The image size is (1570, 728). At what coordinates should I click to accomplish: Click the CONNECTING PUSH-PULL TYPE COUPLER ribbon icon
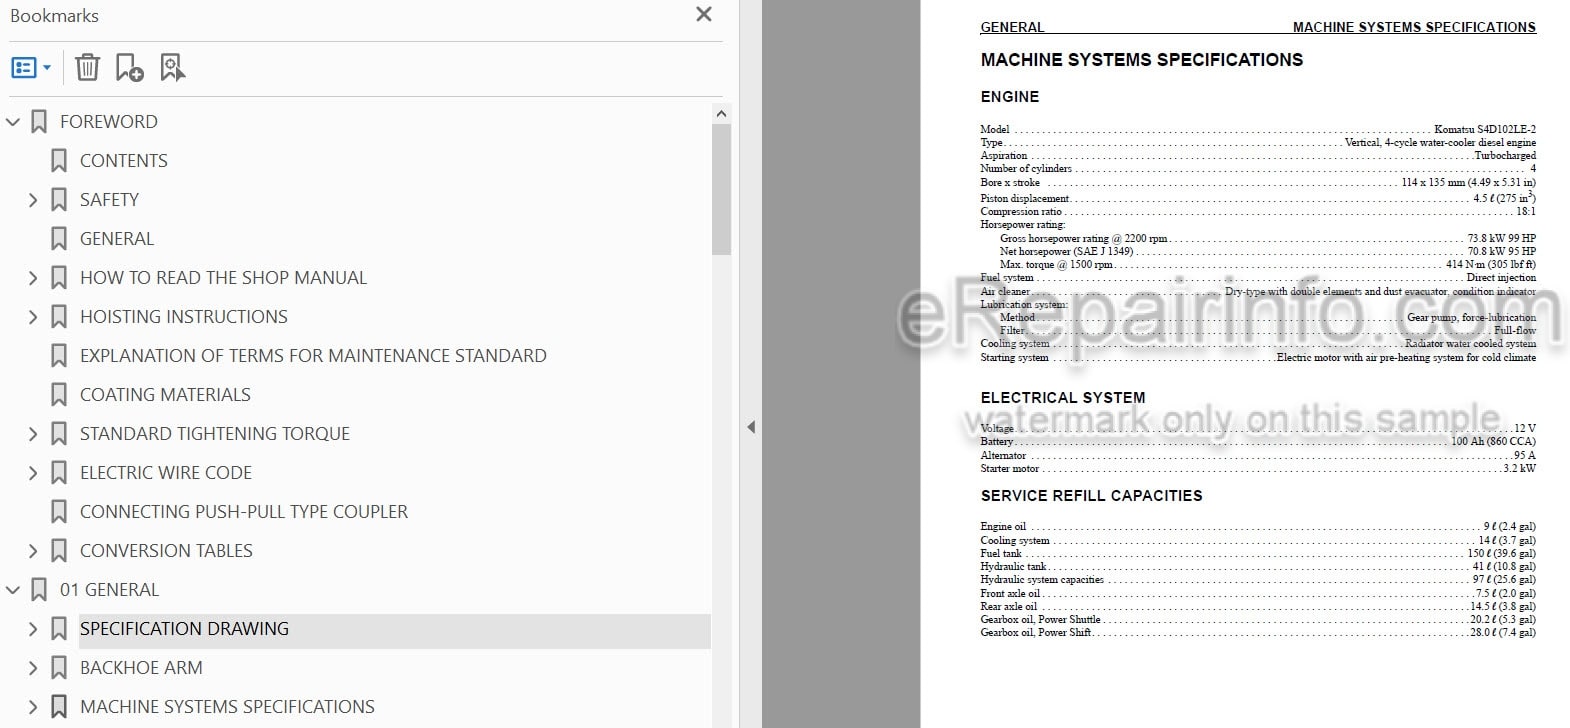59,512
